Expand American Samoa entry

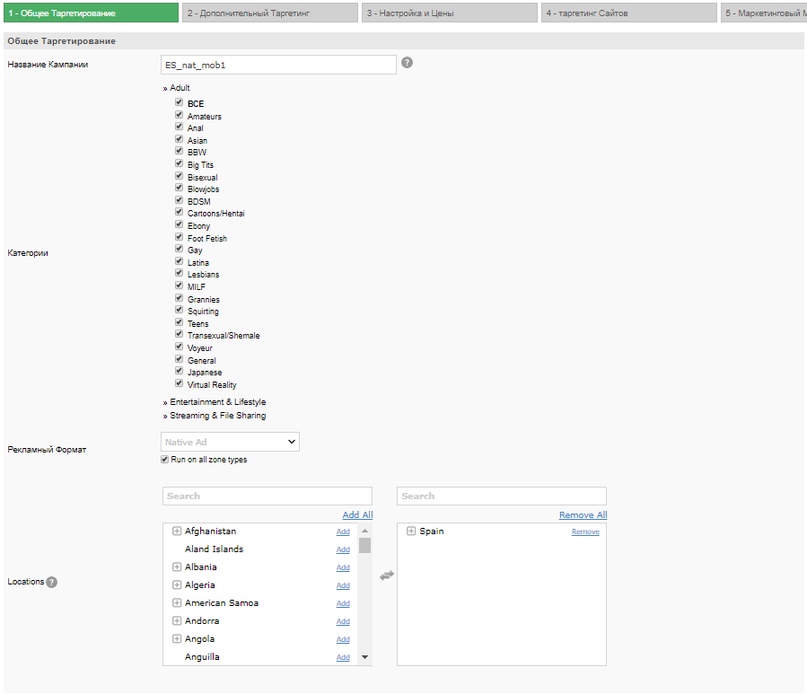pyautogui.click(x=177, y=603)
